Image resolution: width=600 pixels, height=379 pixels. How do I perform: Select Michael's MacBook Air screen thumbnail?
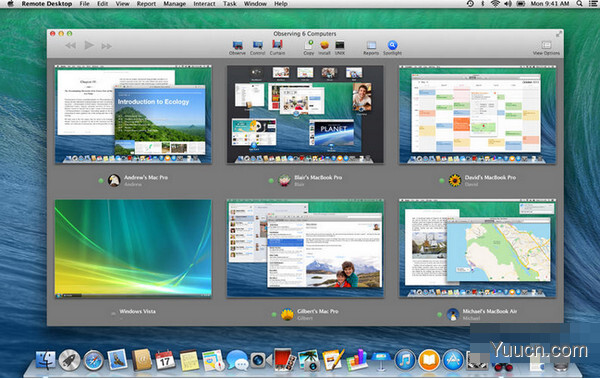(477, 248)
